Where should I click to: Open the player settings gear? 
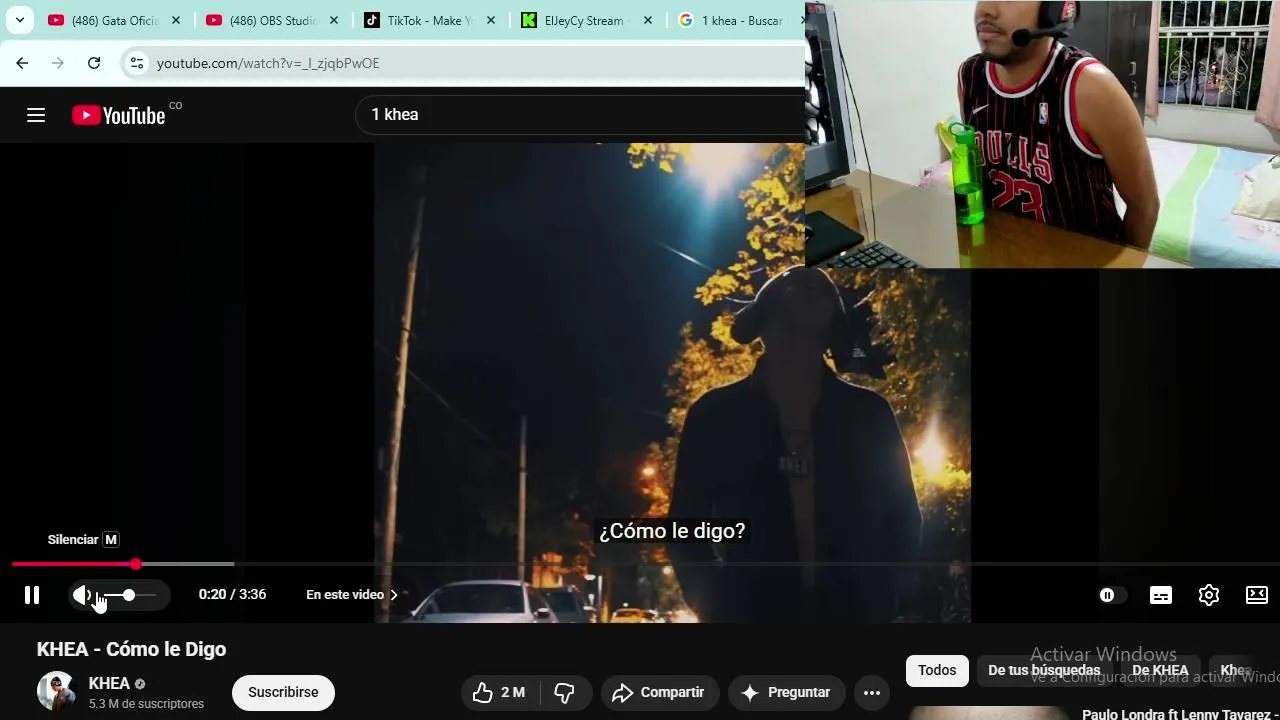[1209, 595]
